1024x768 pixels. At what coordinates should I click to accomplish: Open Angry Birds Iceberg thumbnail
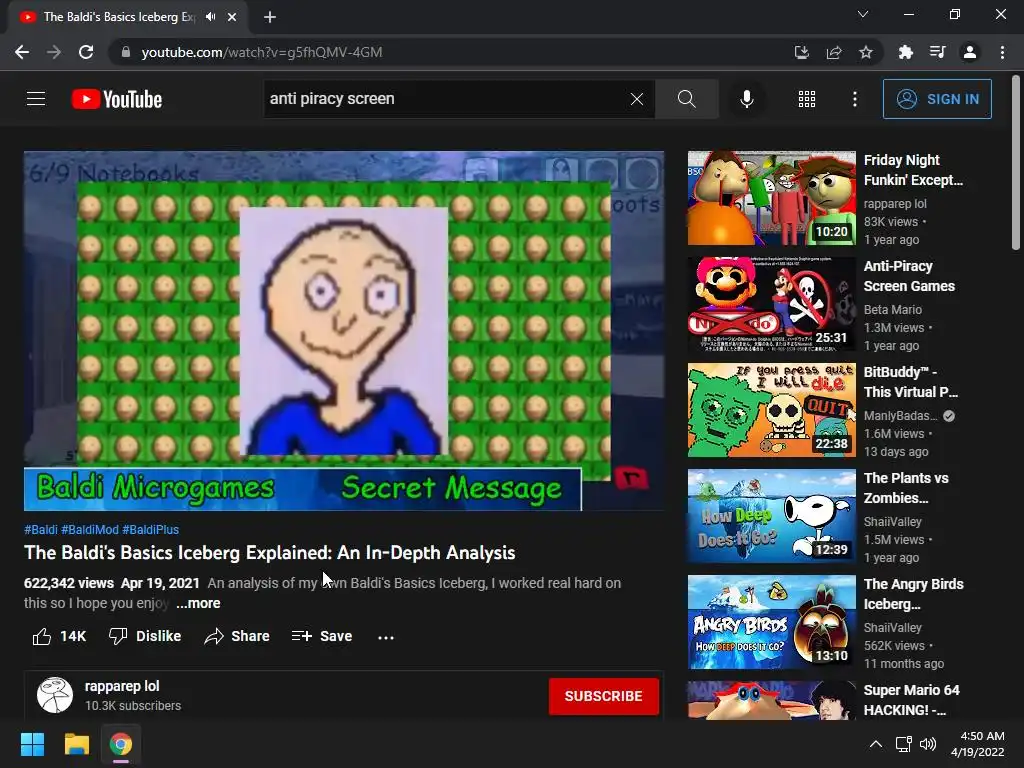[771, 622]
